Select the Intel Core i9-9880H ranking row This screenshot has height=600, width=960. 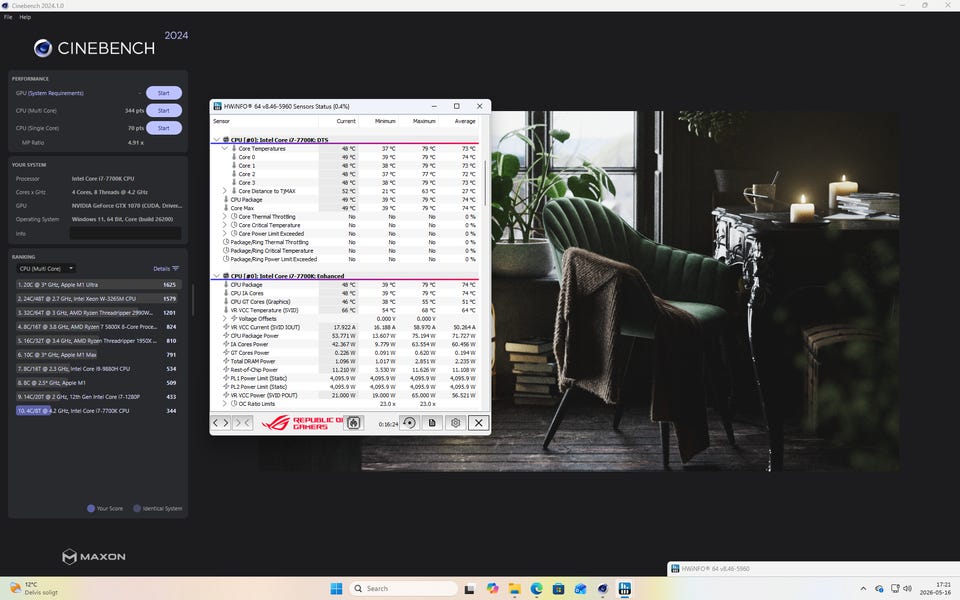[98, 369]
